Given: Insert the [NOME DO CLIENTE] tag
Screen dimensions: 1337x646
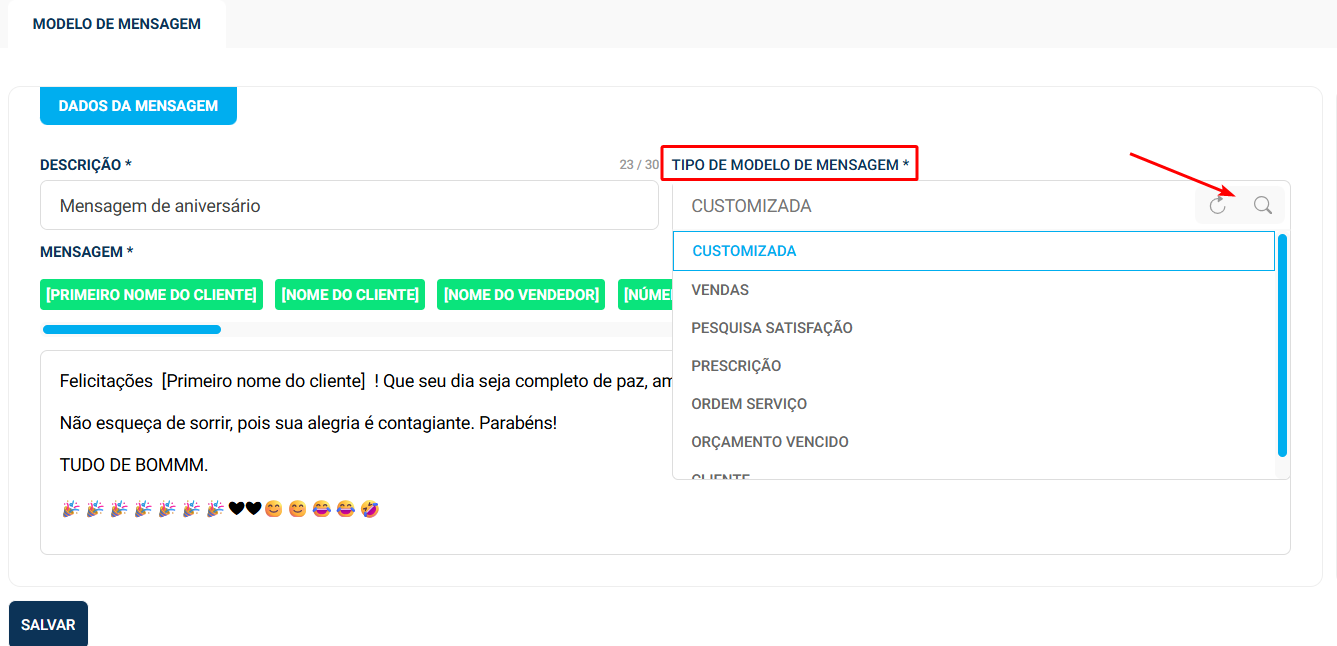Looking at the screenshot, I should pos(350,295).
